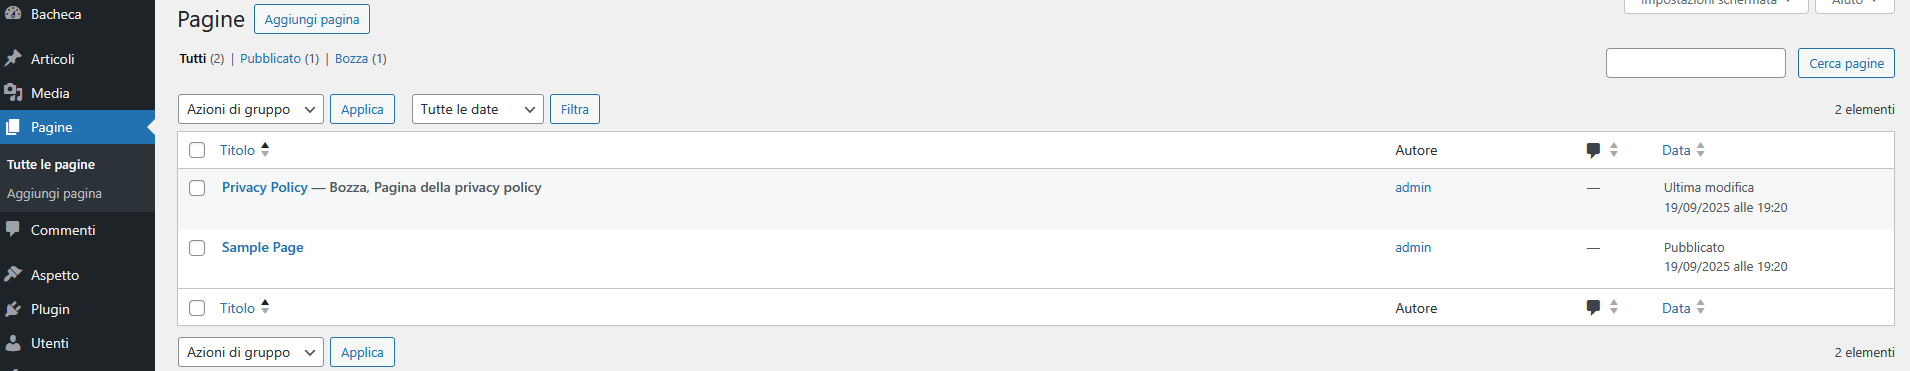
Task: Expand top Azioni di gruppo dropdown
Action: (x=251, y=109)
